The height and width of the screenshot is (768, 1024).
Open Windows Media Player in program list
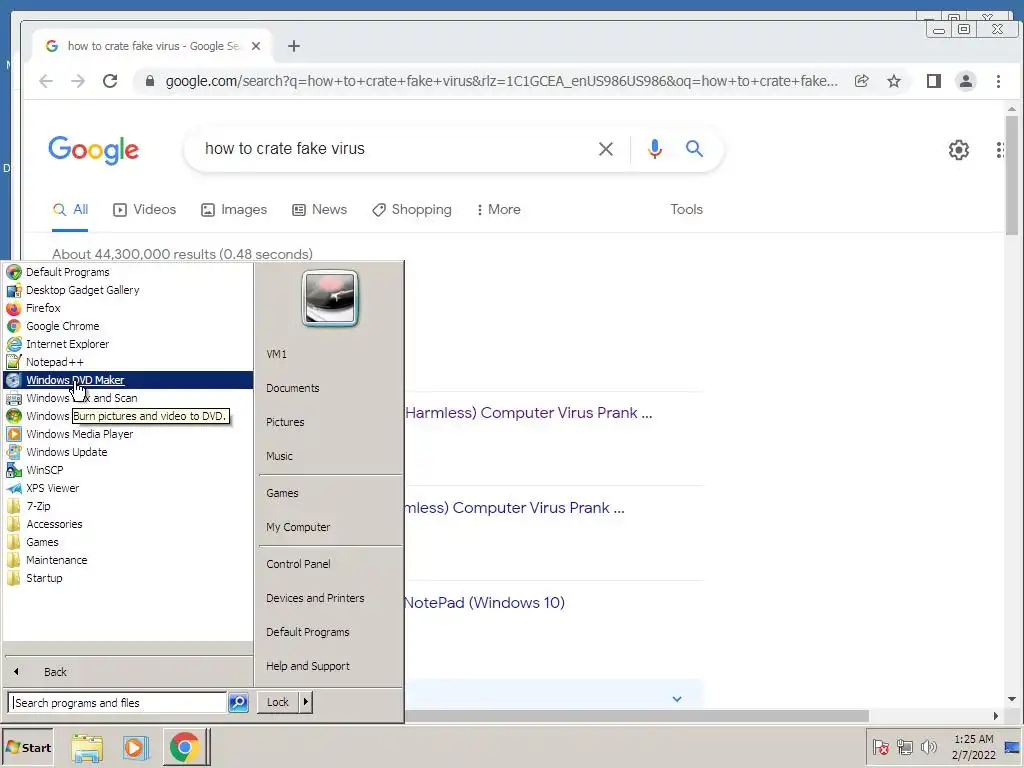[79, 434]
